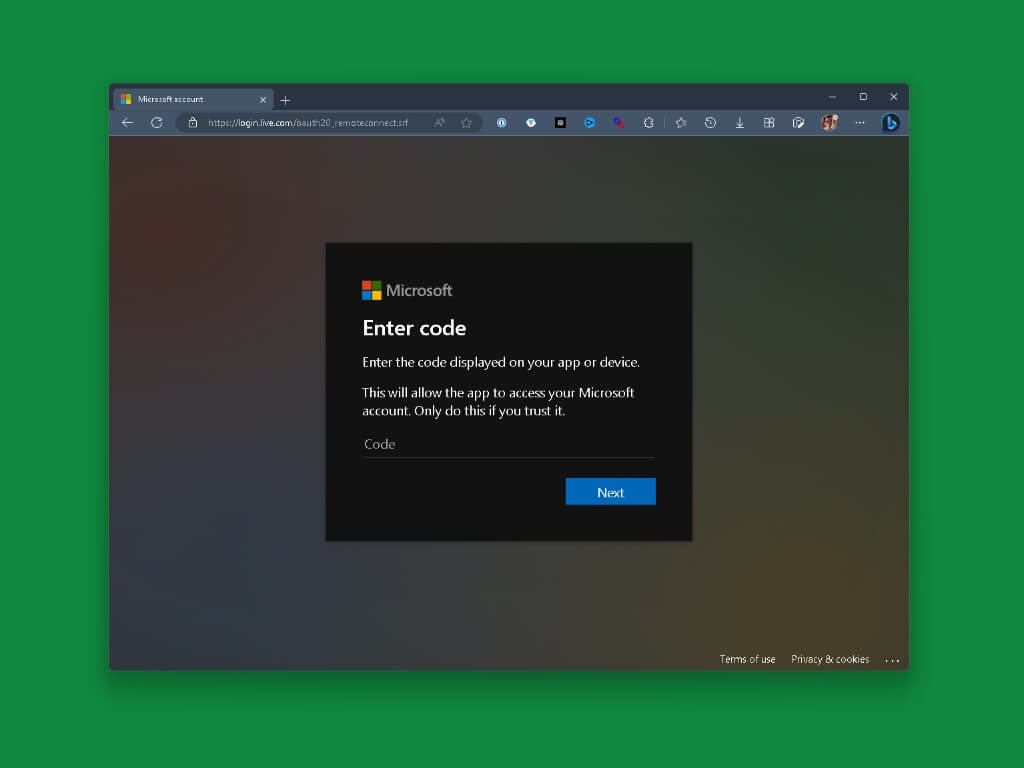Open Settings and more menu

point(860,122)
